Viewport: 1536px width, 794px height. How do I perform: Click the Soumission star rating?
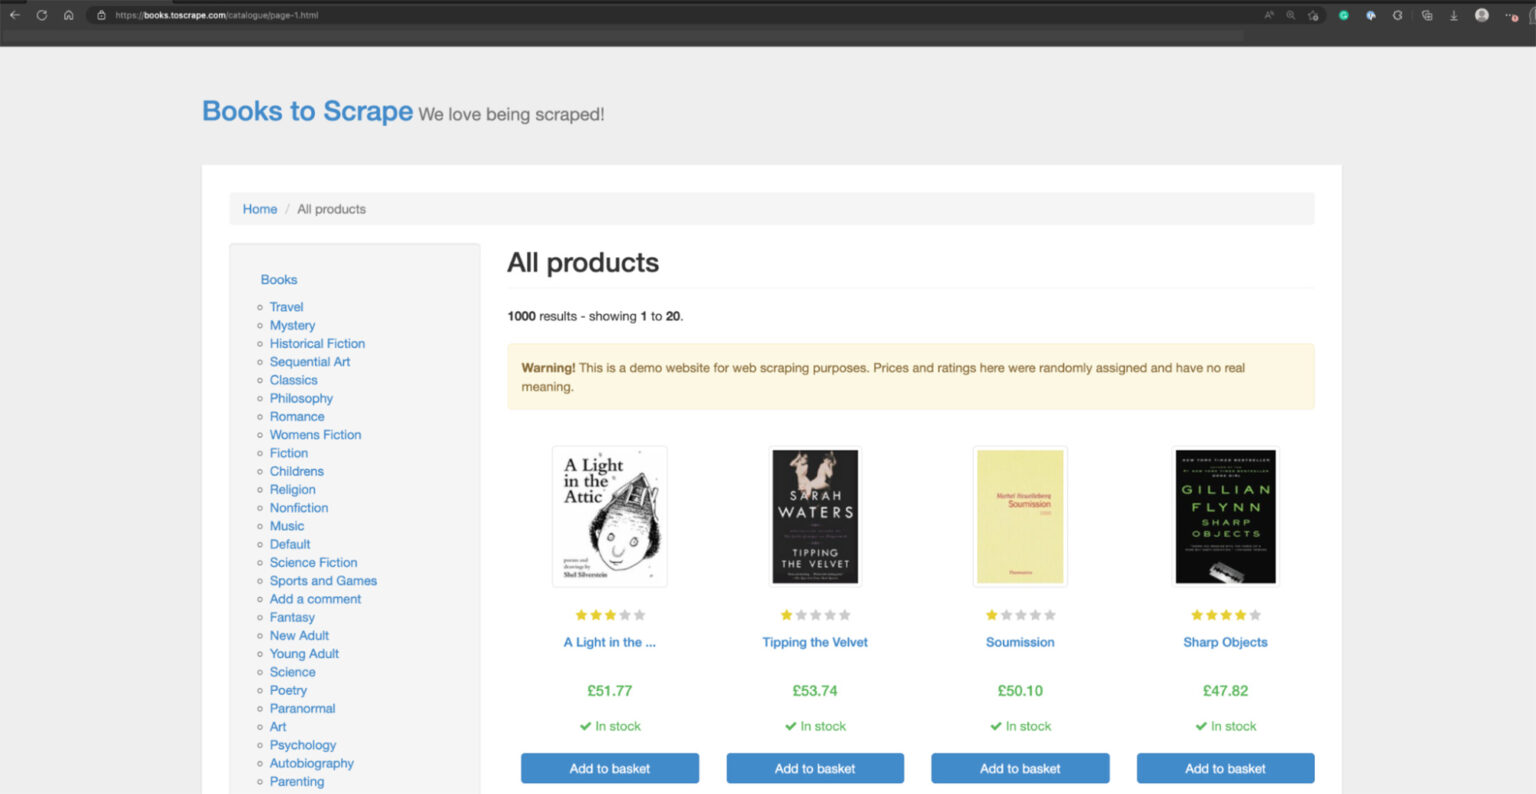click(1020, 614)
